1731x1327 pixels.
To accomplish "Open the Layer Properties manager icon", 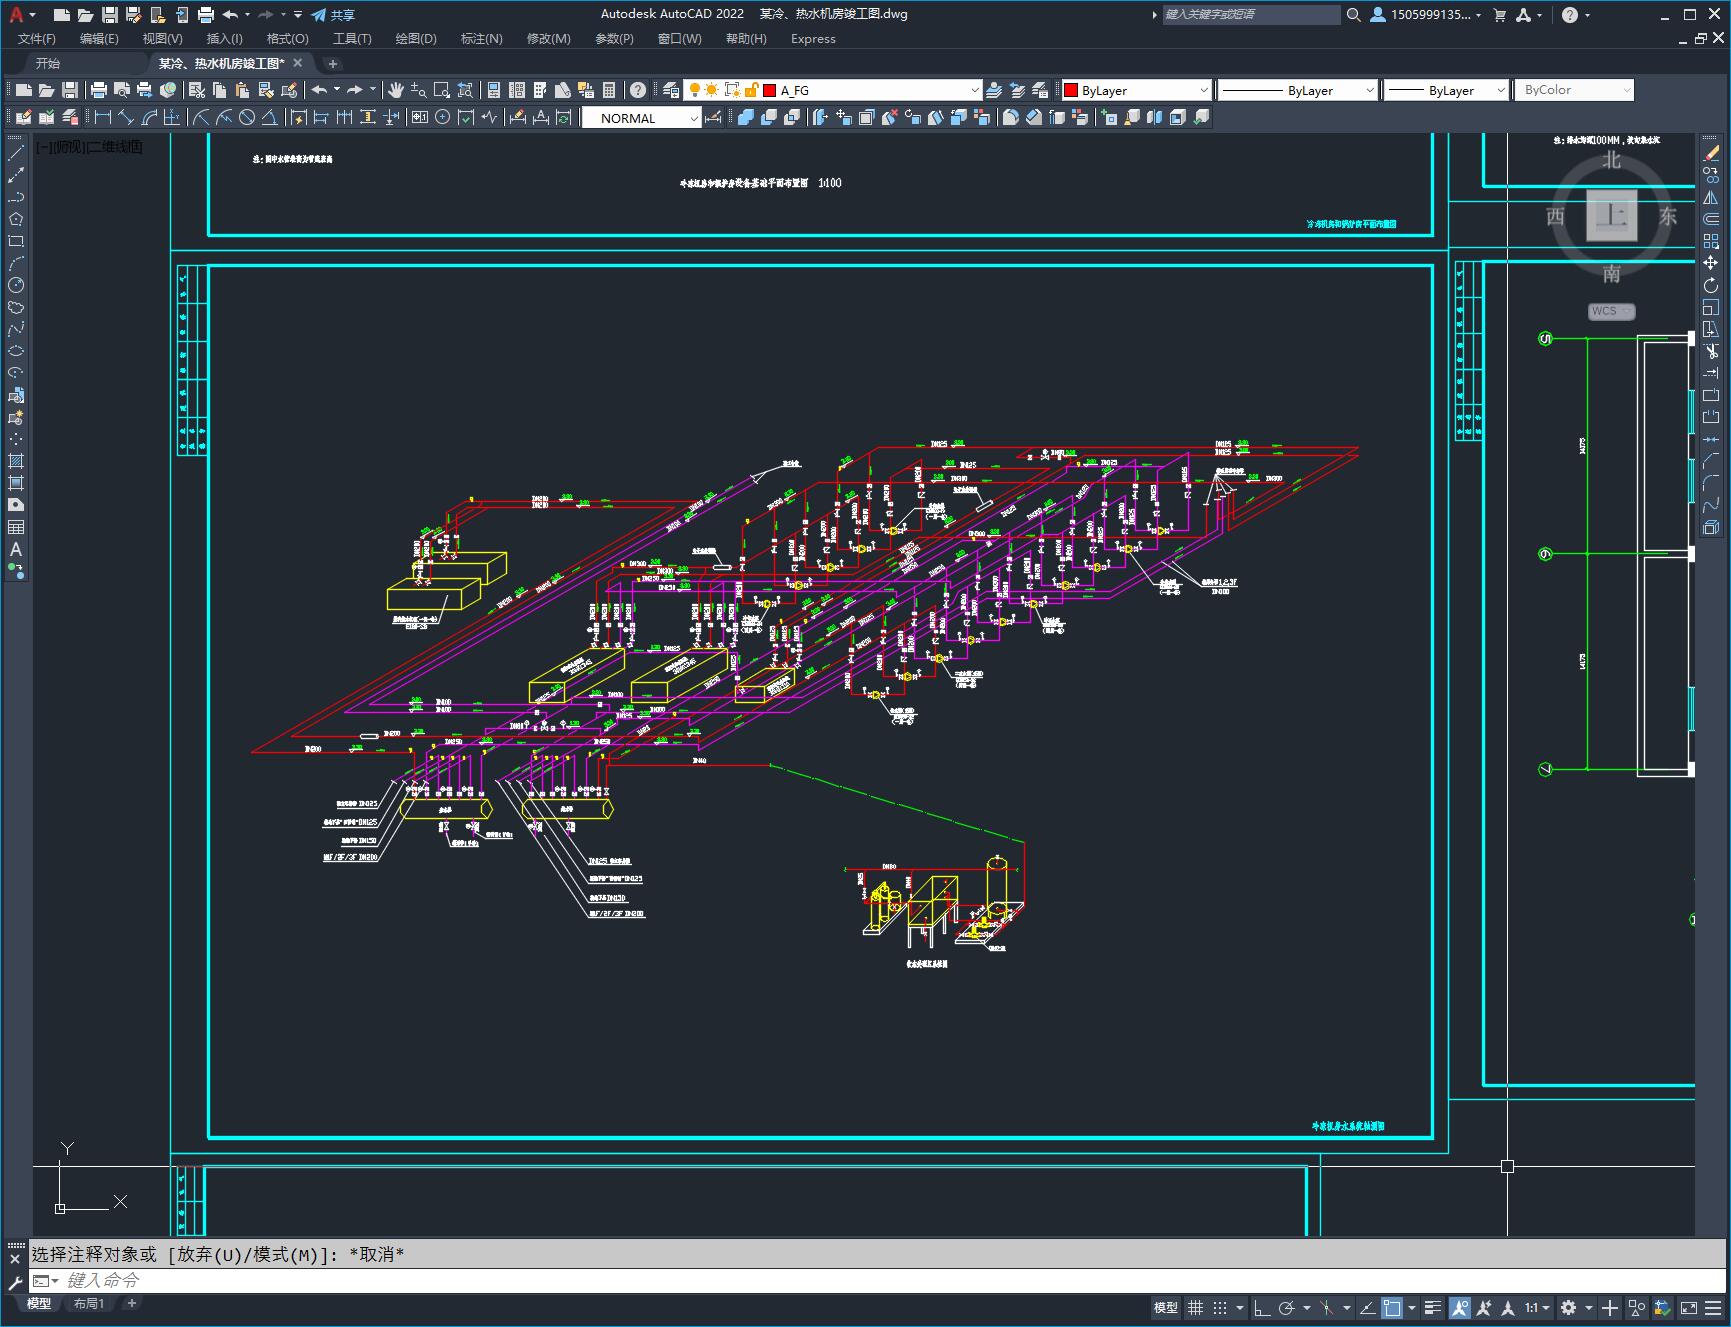I will (x=671, y=90).
